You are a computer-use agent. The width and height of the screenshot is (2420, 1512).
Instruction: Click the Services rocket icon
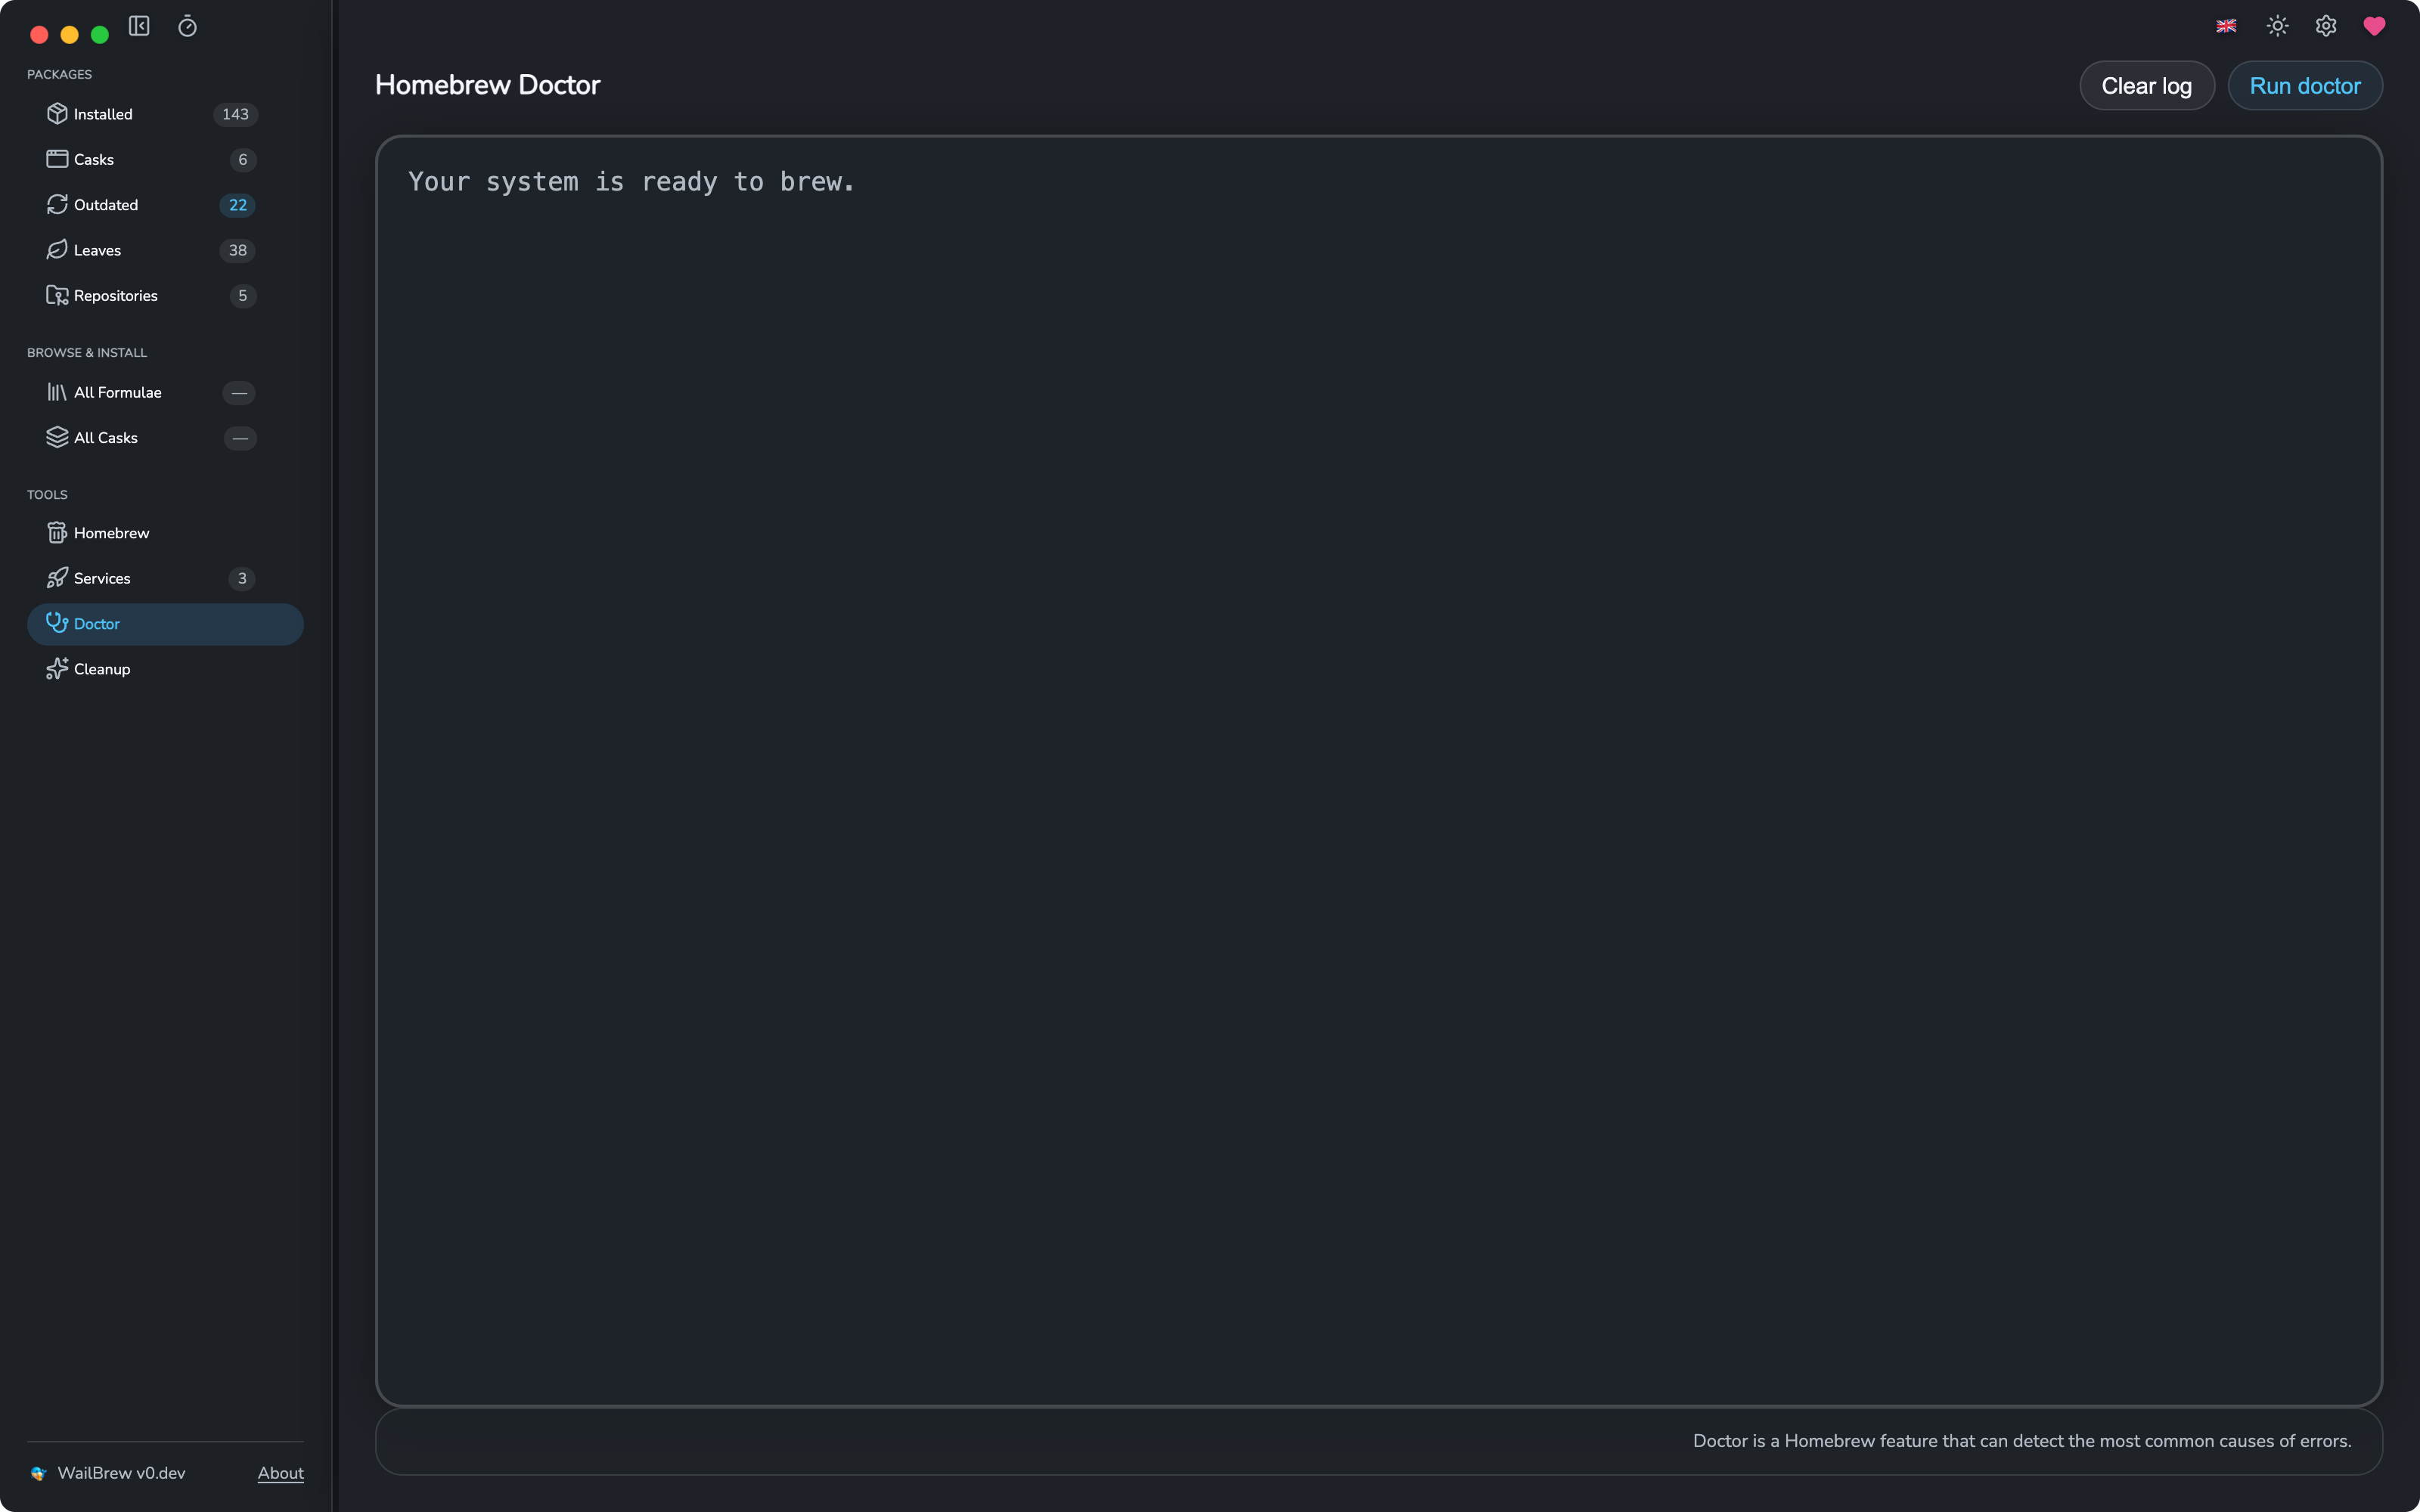coord(57,578)
